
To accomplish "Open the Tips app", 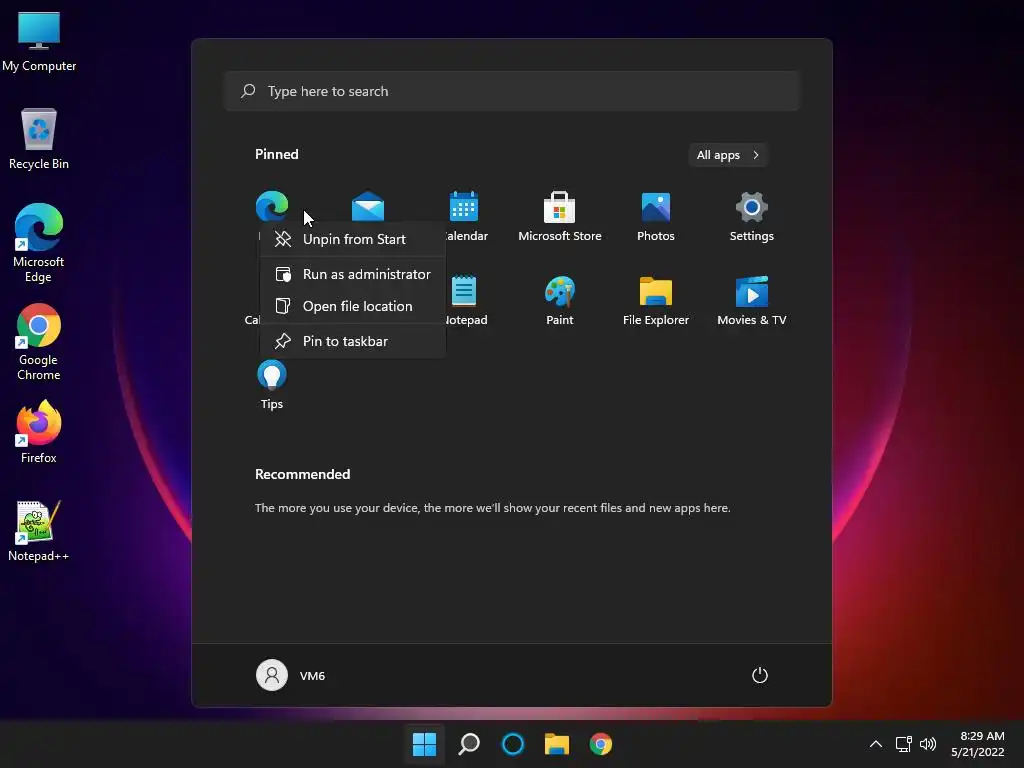I will (272, 385).
